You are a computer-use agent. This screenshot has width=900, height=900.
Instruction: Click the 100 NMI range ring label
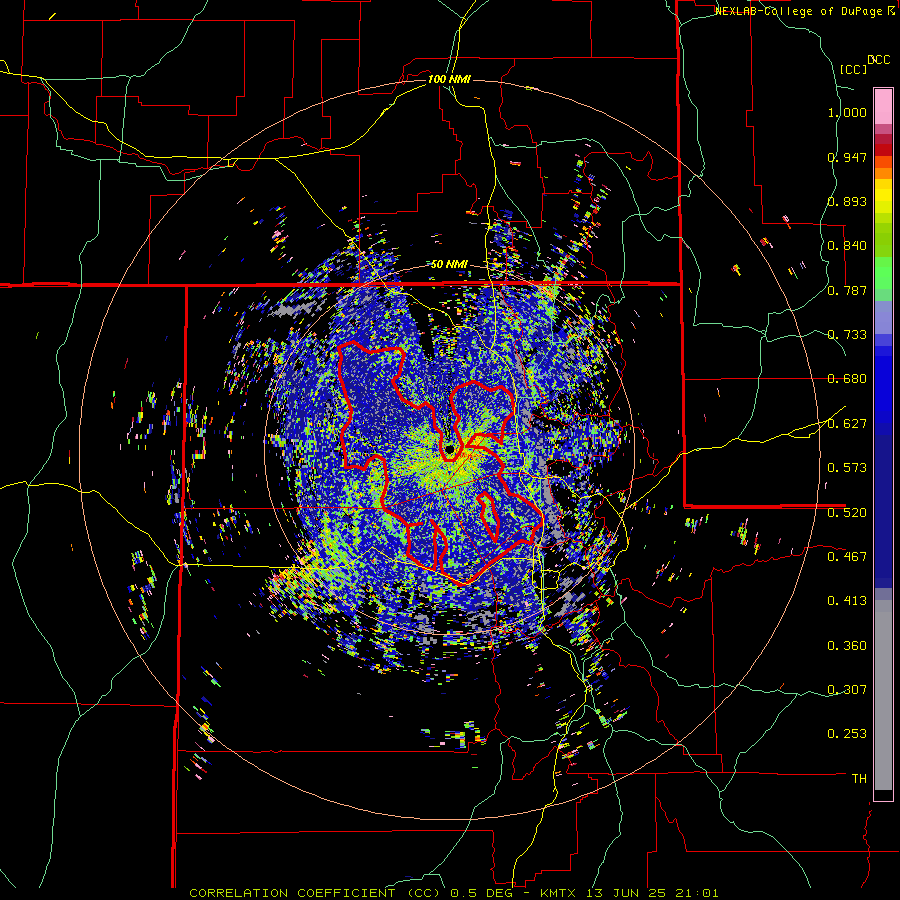(x=449, y=79)
